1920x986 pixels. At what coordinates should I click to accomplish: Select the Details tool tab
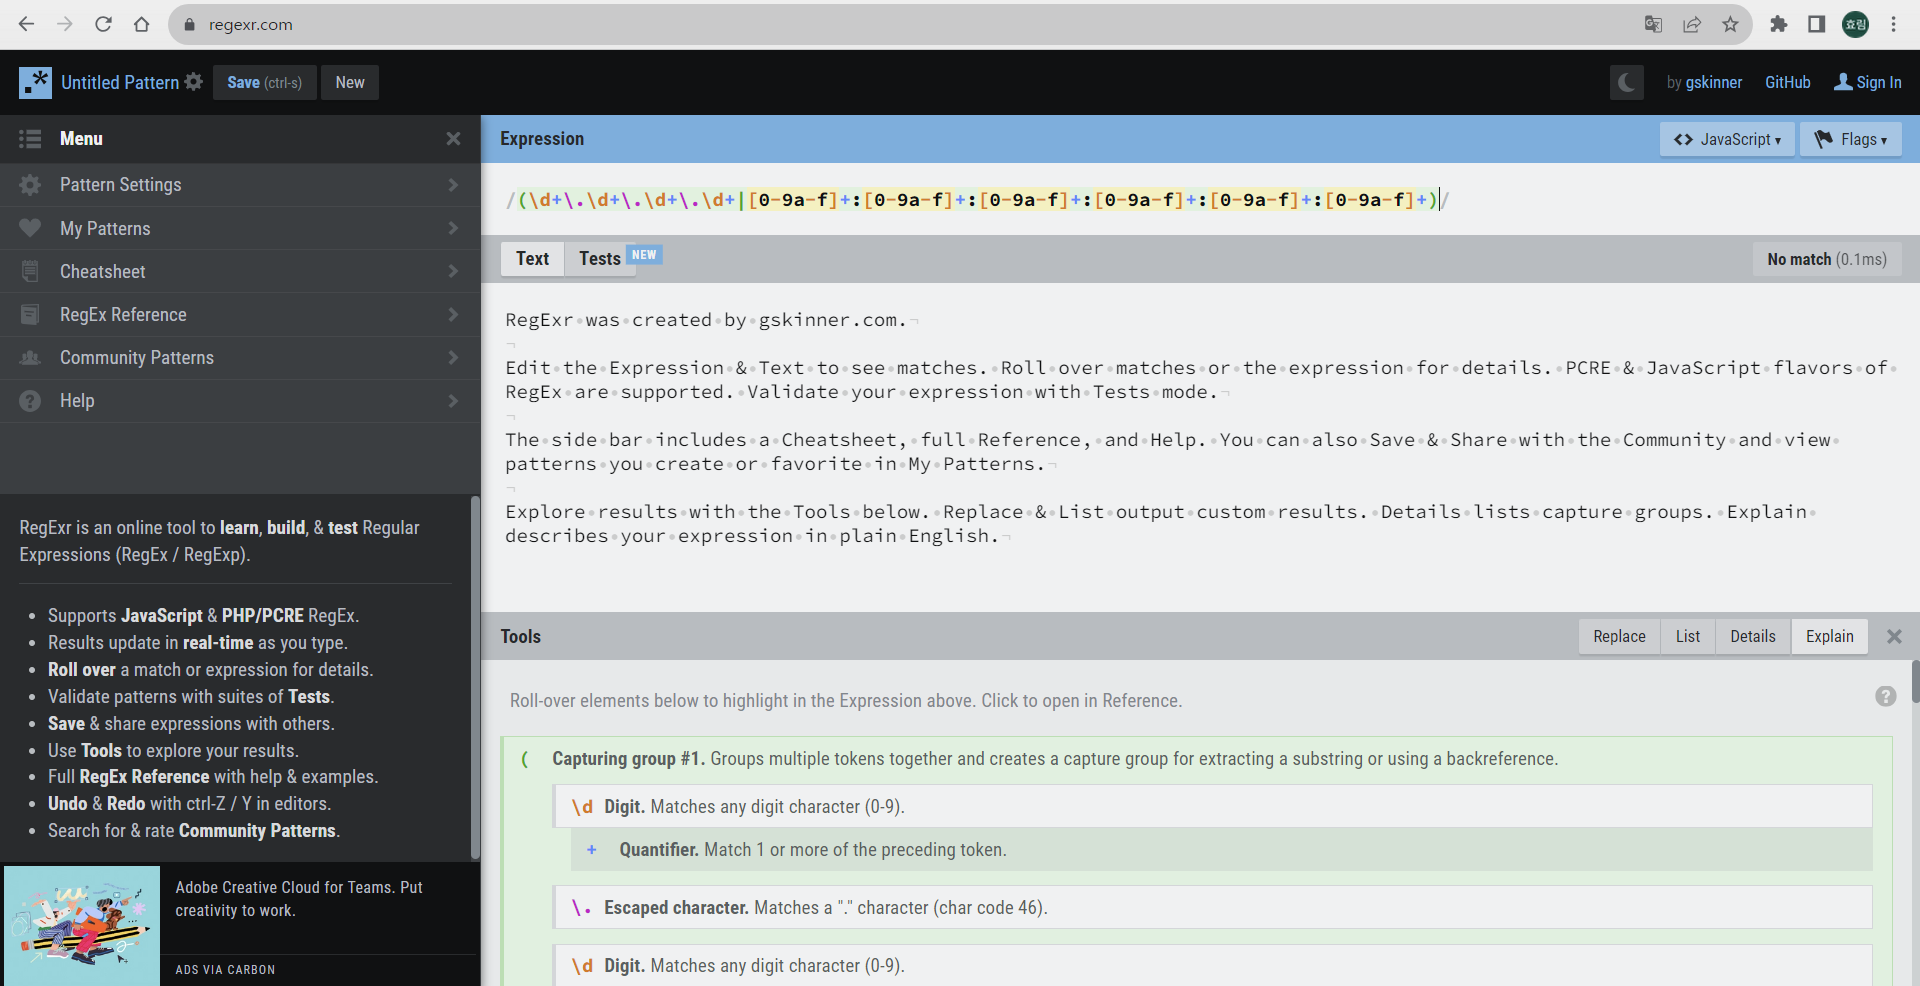tap(1752, 636)
